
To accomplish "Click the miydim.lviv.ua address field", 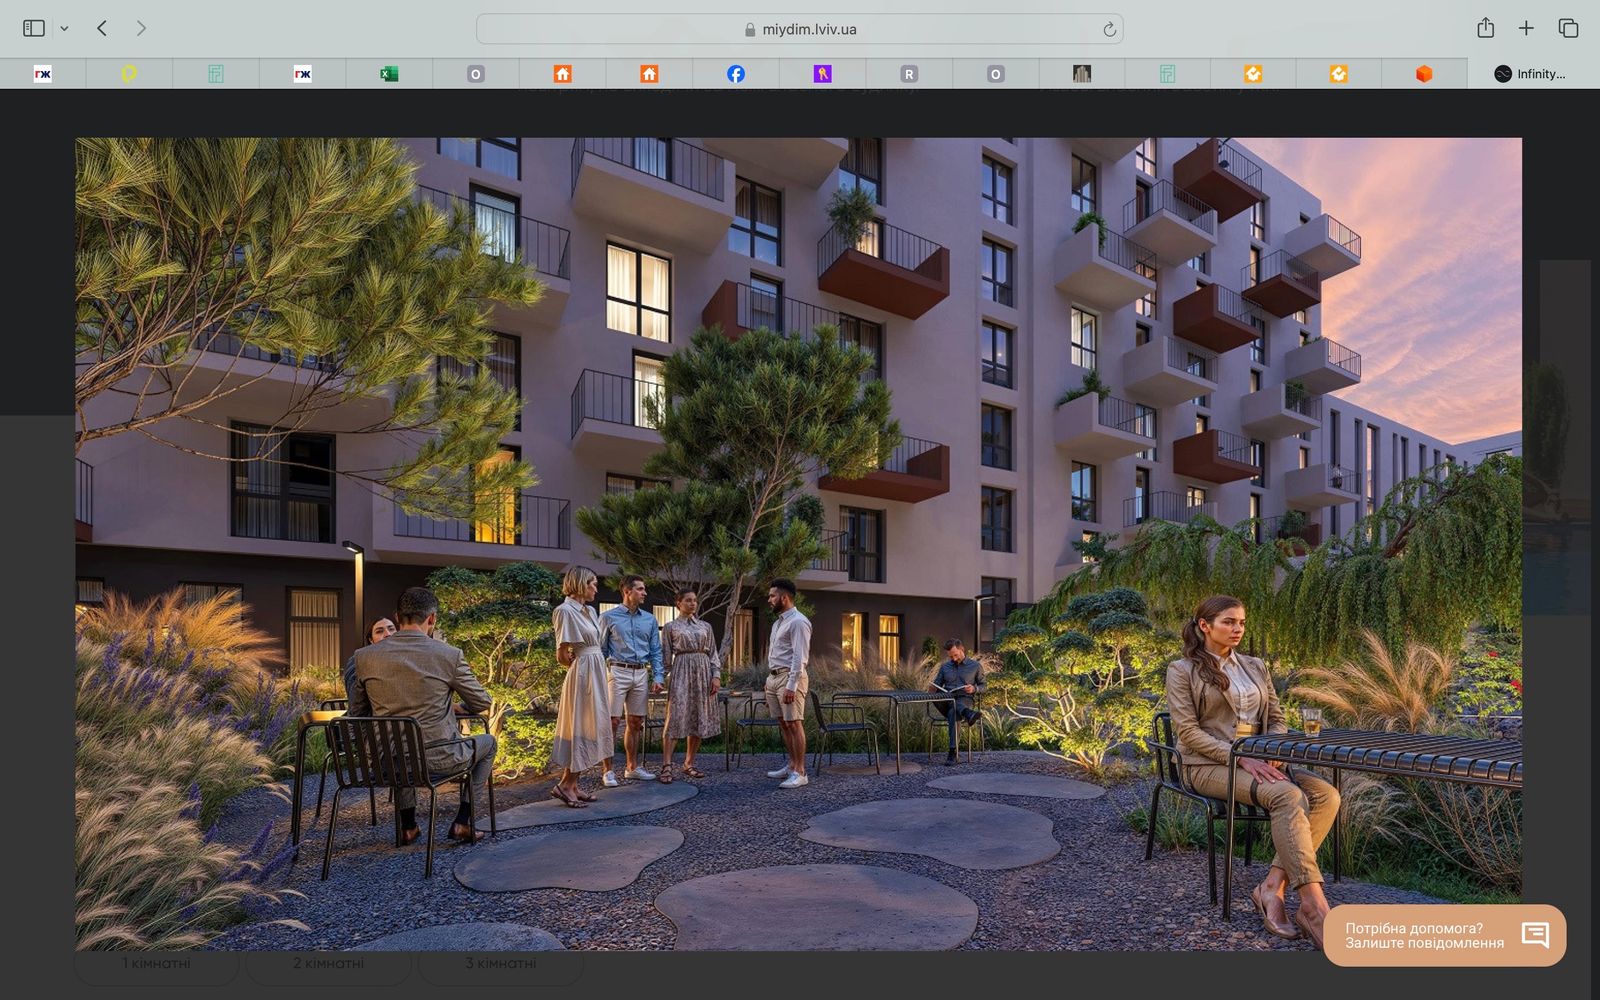I will 799,29.
